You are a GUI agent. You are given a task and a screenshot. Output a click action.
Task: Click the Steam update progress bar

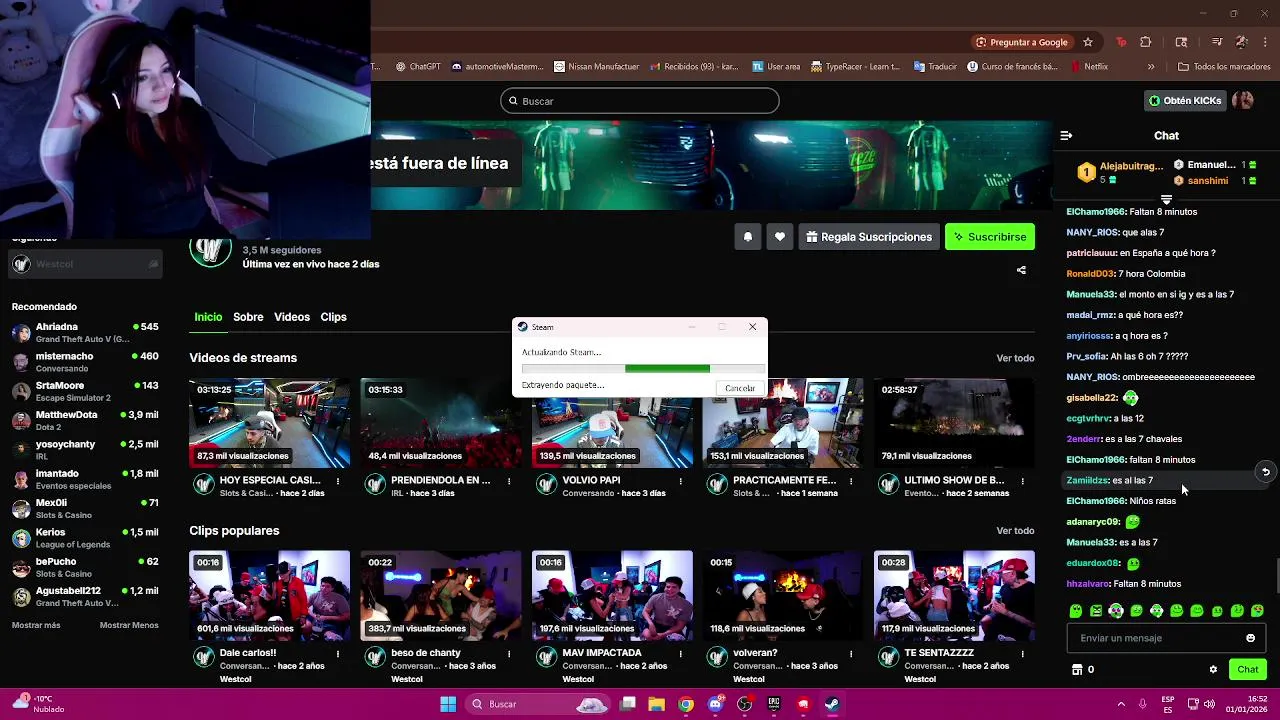click(x=643, y=368)
